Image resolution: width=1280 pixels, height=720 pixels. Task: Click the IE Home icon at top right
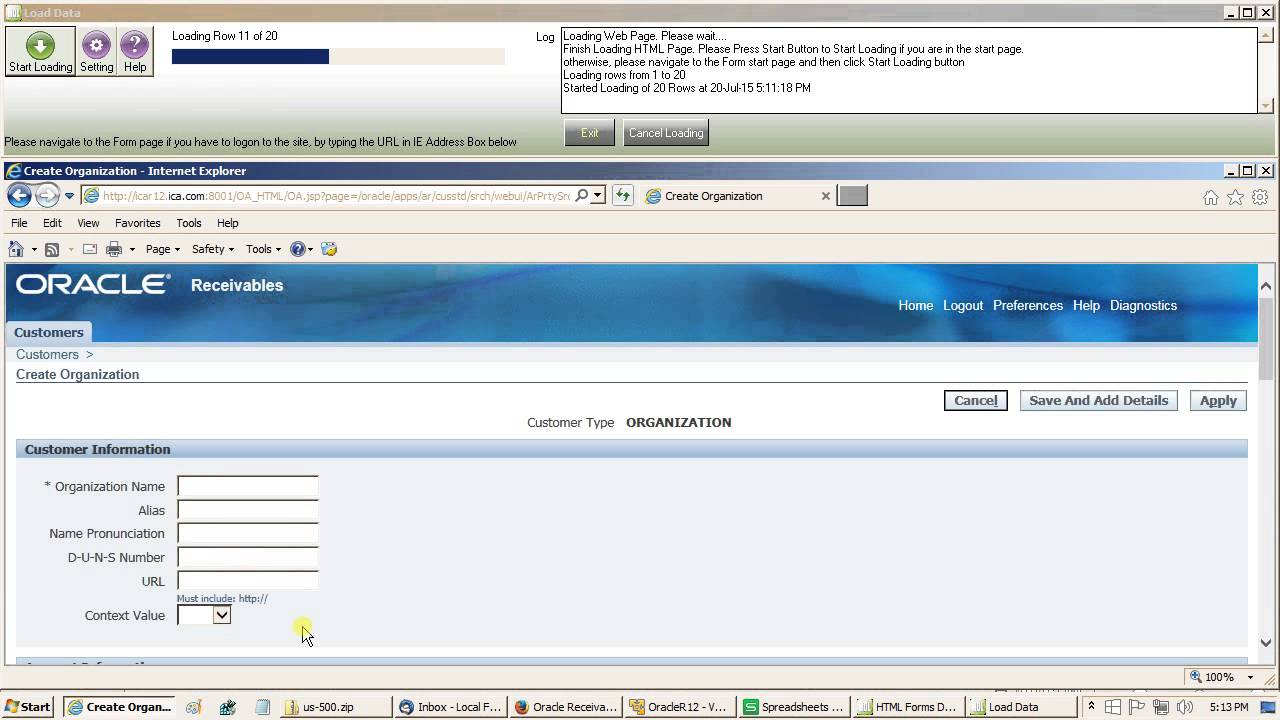tap(1211, 198)
